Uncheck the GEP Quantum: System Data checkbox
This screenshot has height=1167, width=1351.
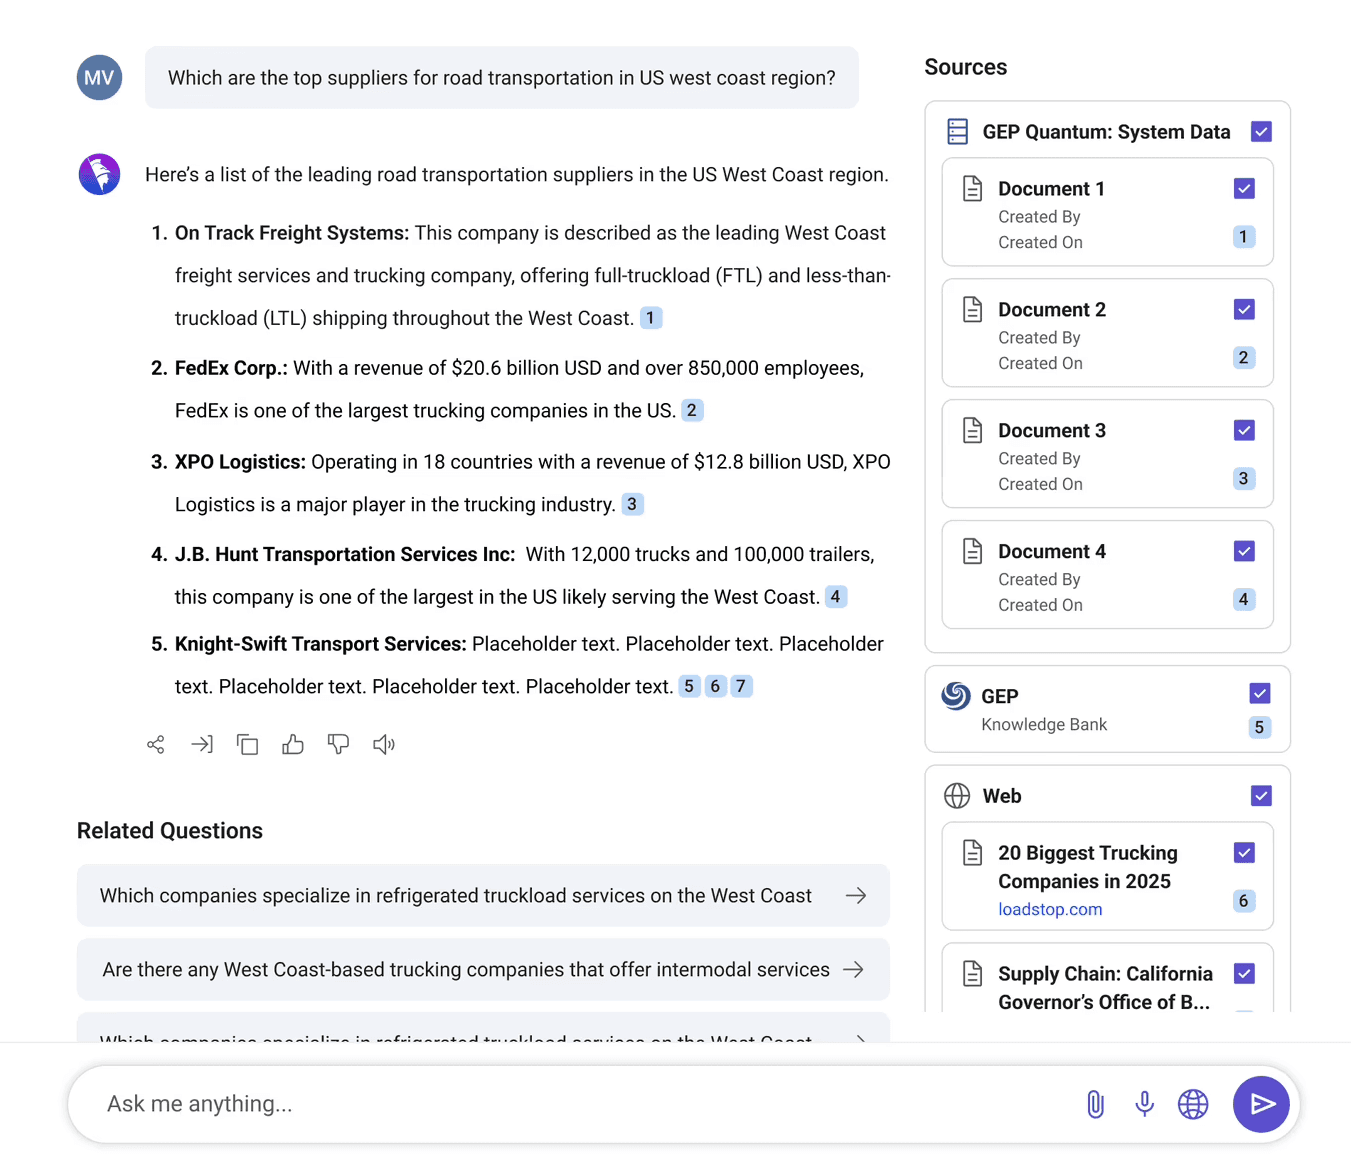(x=1261, y=132)
